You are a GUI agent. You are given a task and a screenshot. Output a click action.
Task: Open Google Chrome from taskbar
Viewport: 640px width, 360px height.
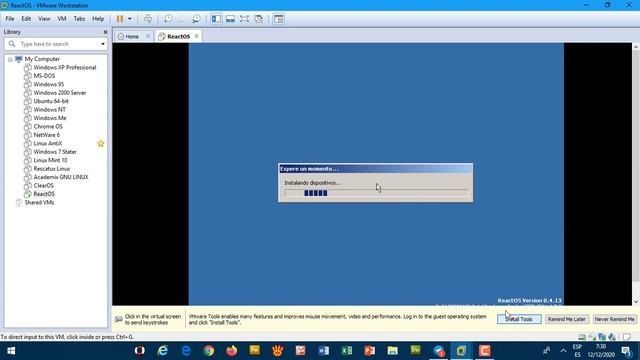click(209, 351)
